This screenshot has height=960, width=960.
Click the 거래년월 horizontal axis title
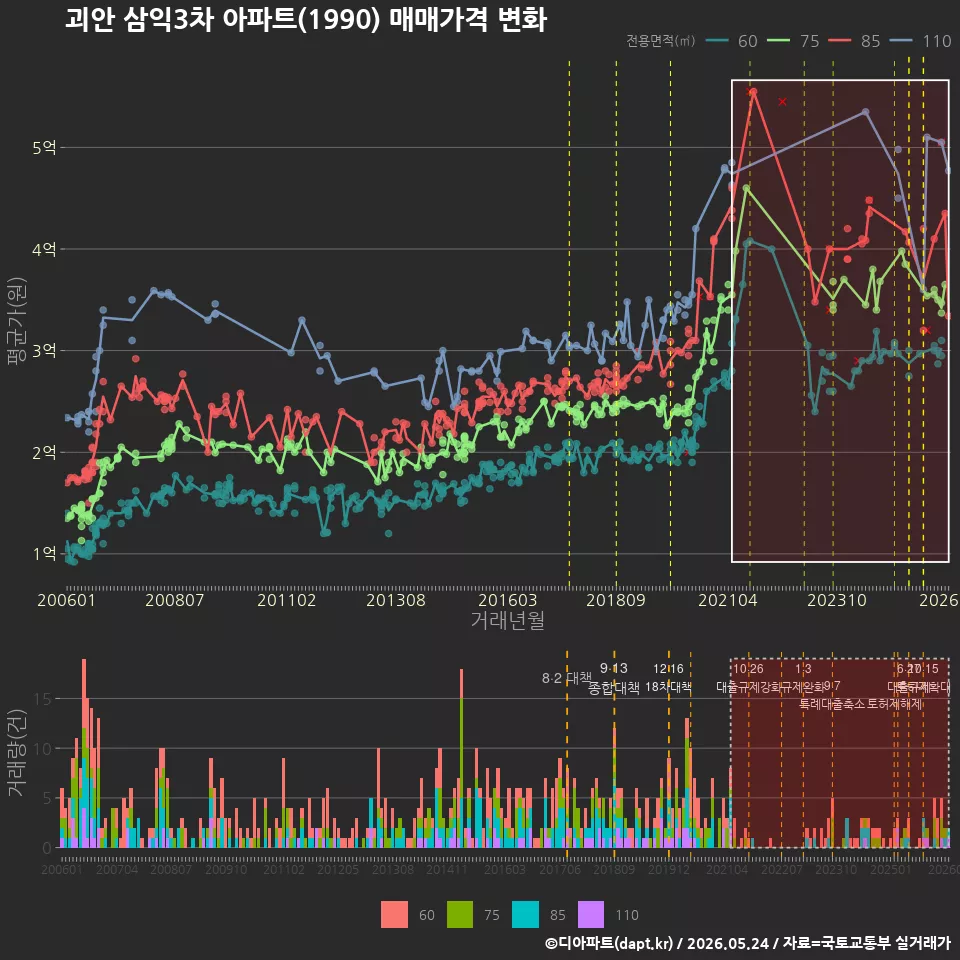pos(508,620)
